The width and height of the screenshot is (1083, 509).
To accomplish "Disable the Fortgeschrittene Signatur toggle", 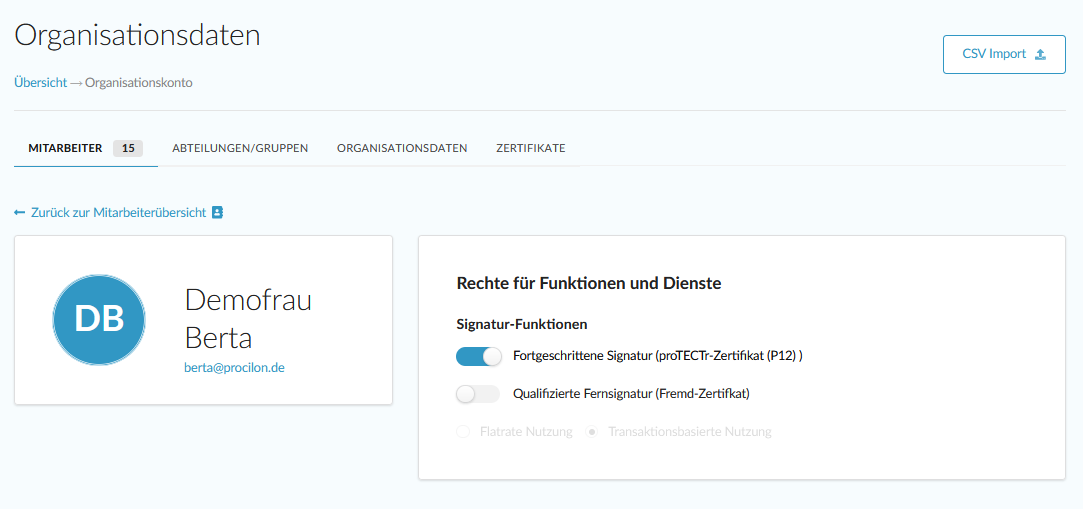I will click(x=478, y=356).
